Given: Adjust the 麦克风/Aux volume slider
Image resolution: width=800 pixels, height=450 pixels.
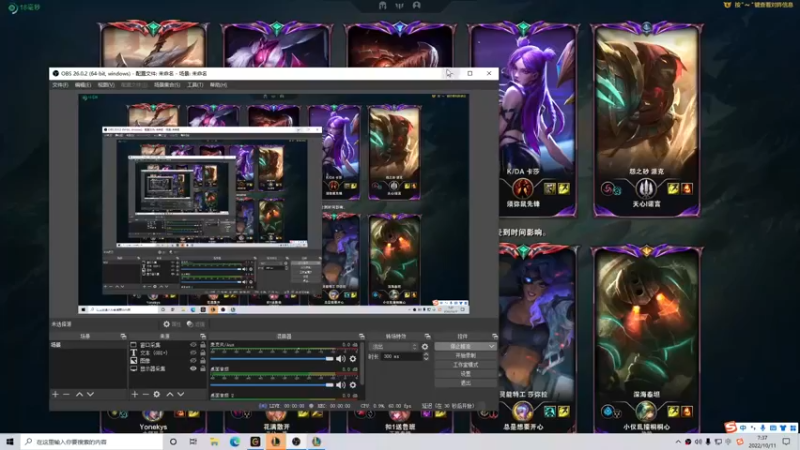Looking at the screenshot, I should coord(272,359).
